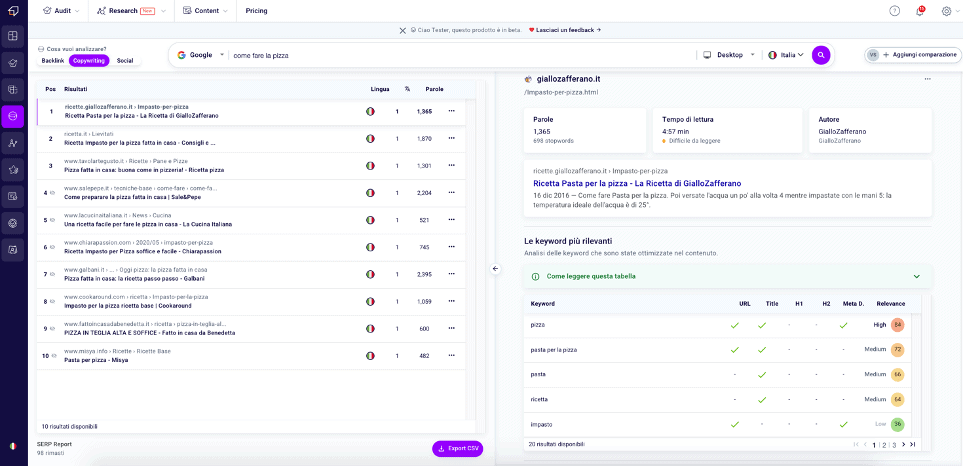Click the info icon in Come leggere banner
Screen dimensions: 964x466
click(x=536, y=277)
